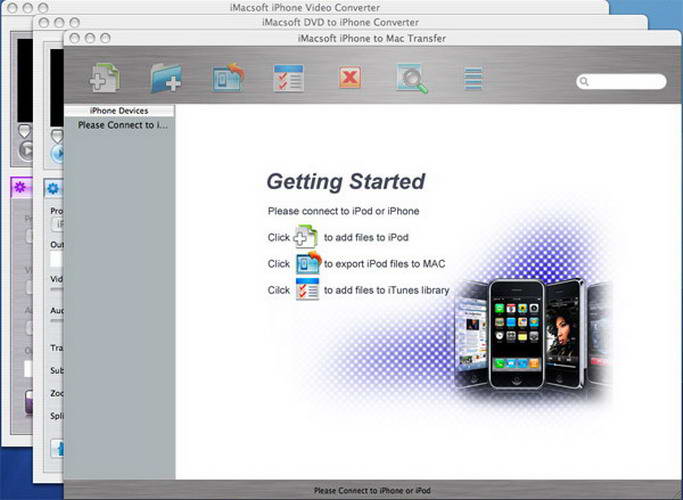Click the 'to export iPod files to MAC' text
This screenshot has height=500, width=683.
click(x=385, y=264)
